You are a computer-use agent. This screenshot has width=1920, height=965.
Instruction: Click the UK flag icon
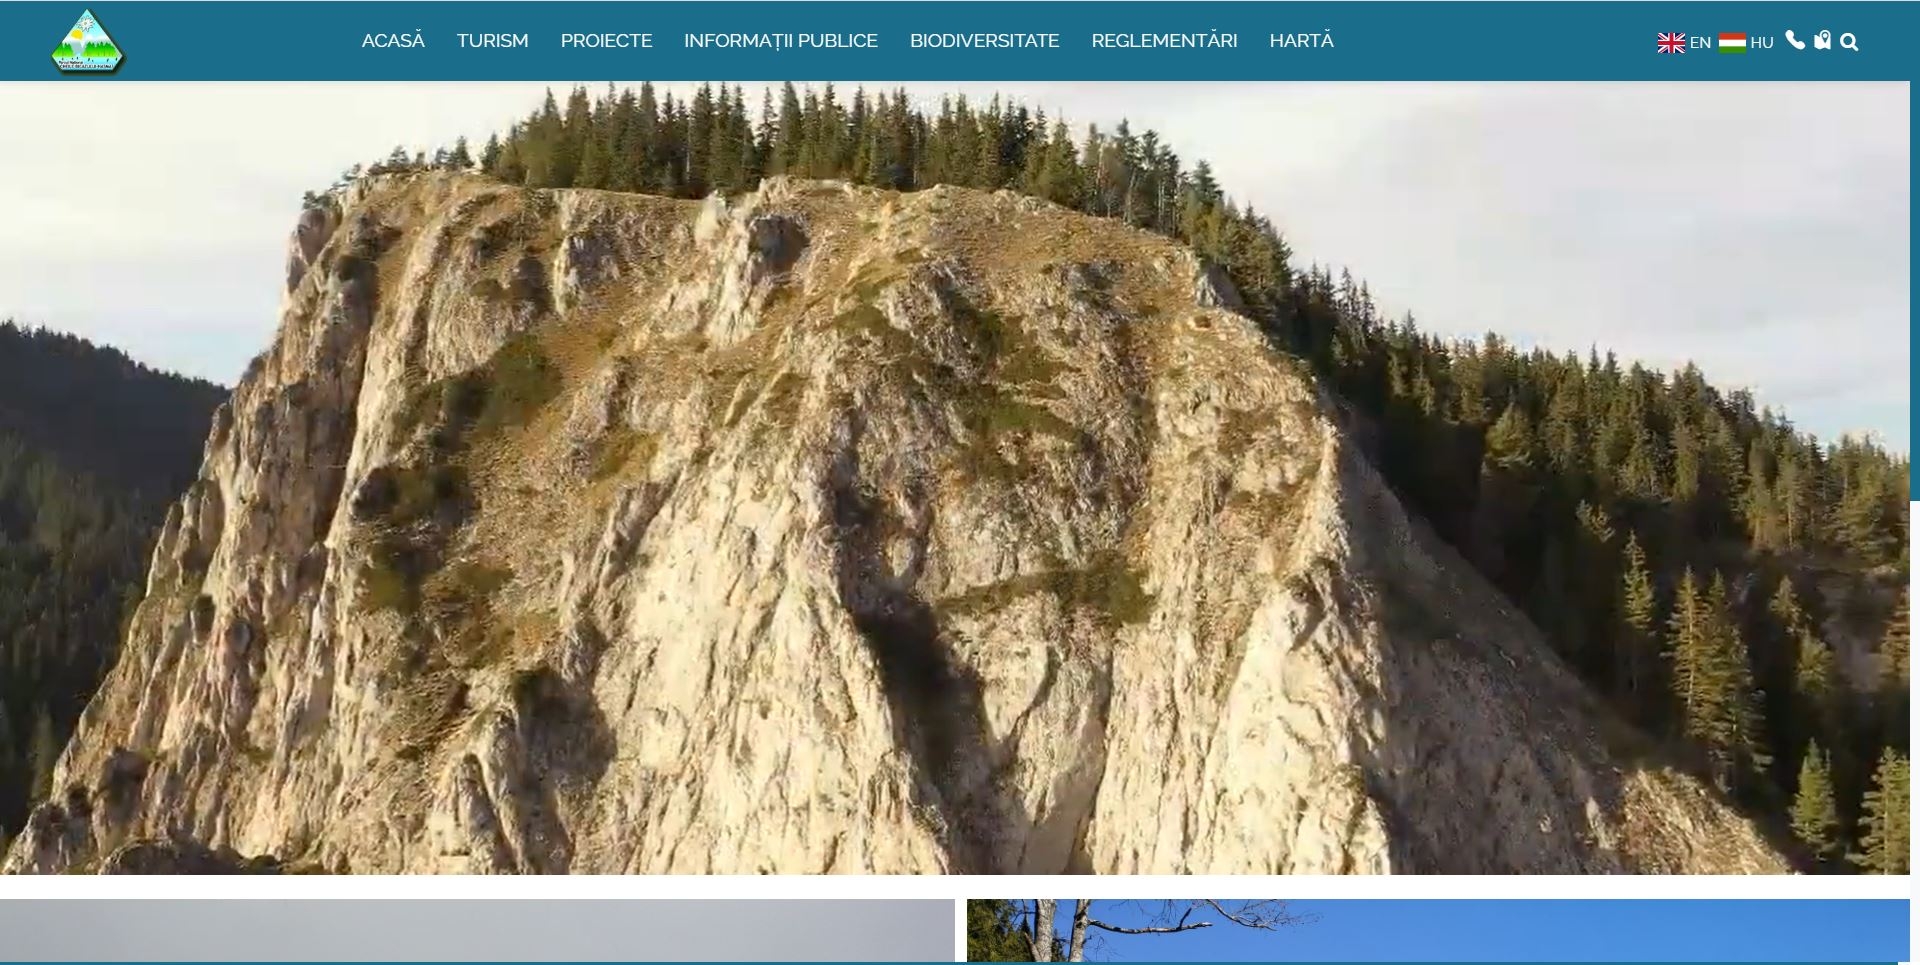(1670, 43)
